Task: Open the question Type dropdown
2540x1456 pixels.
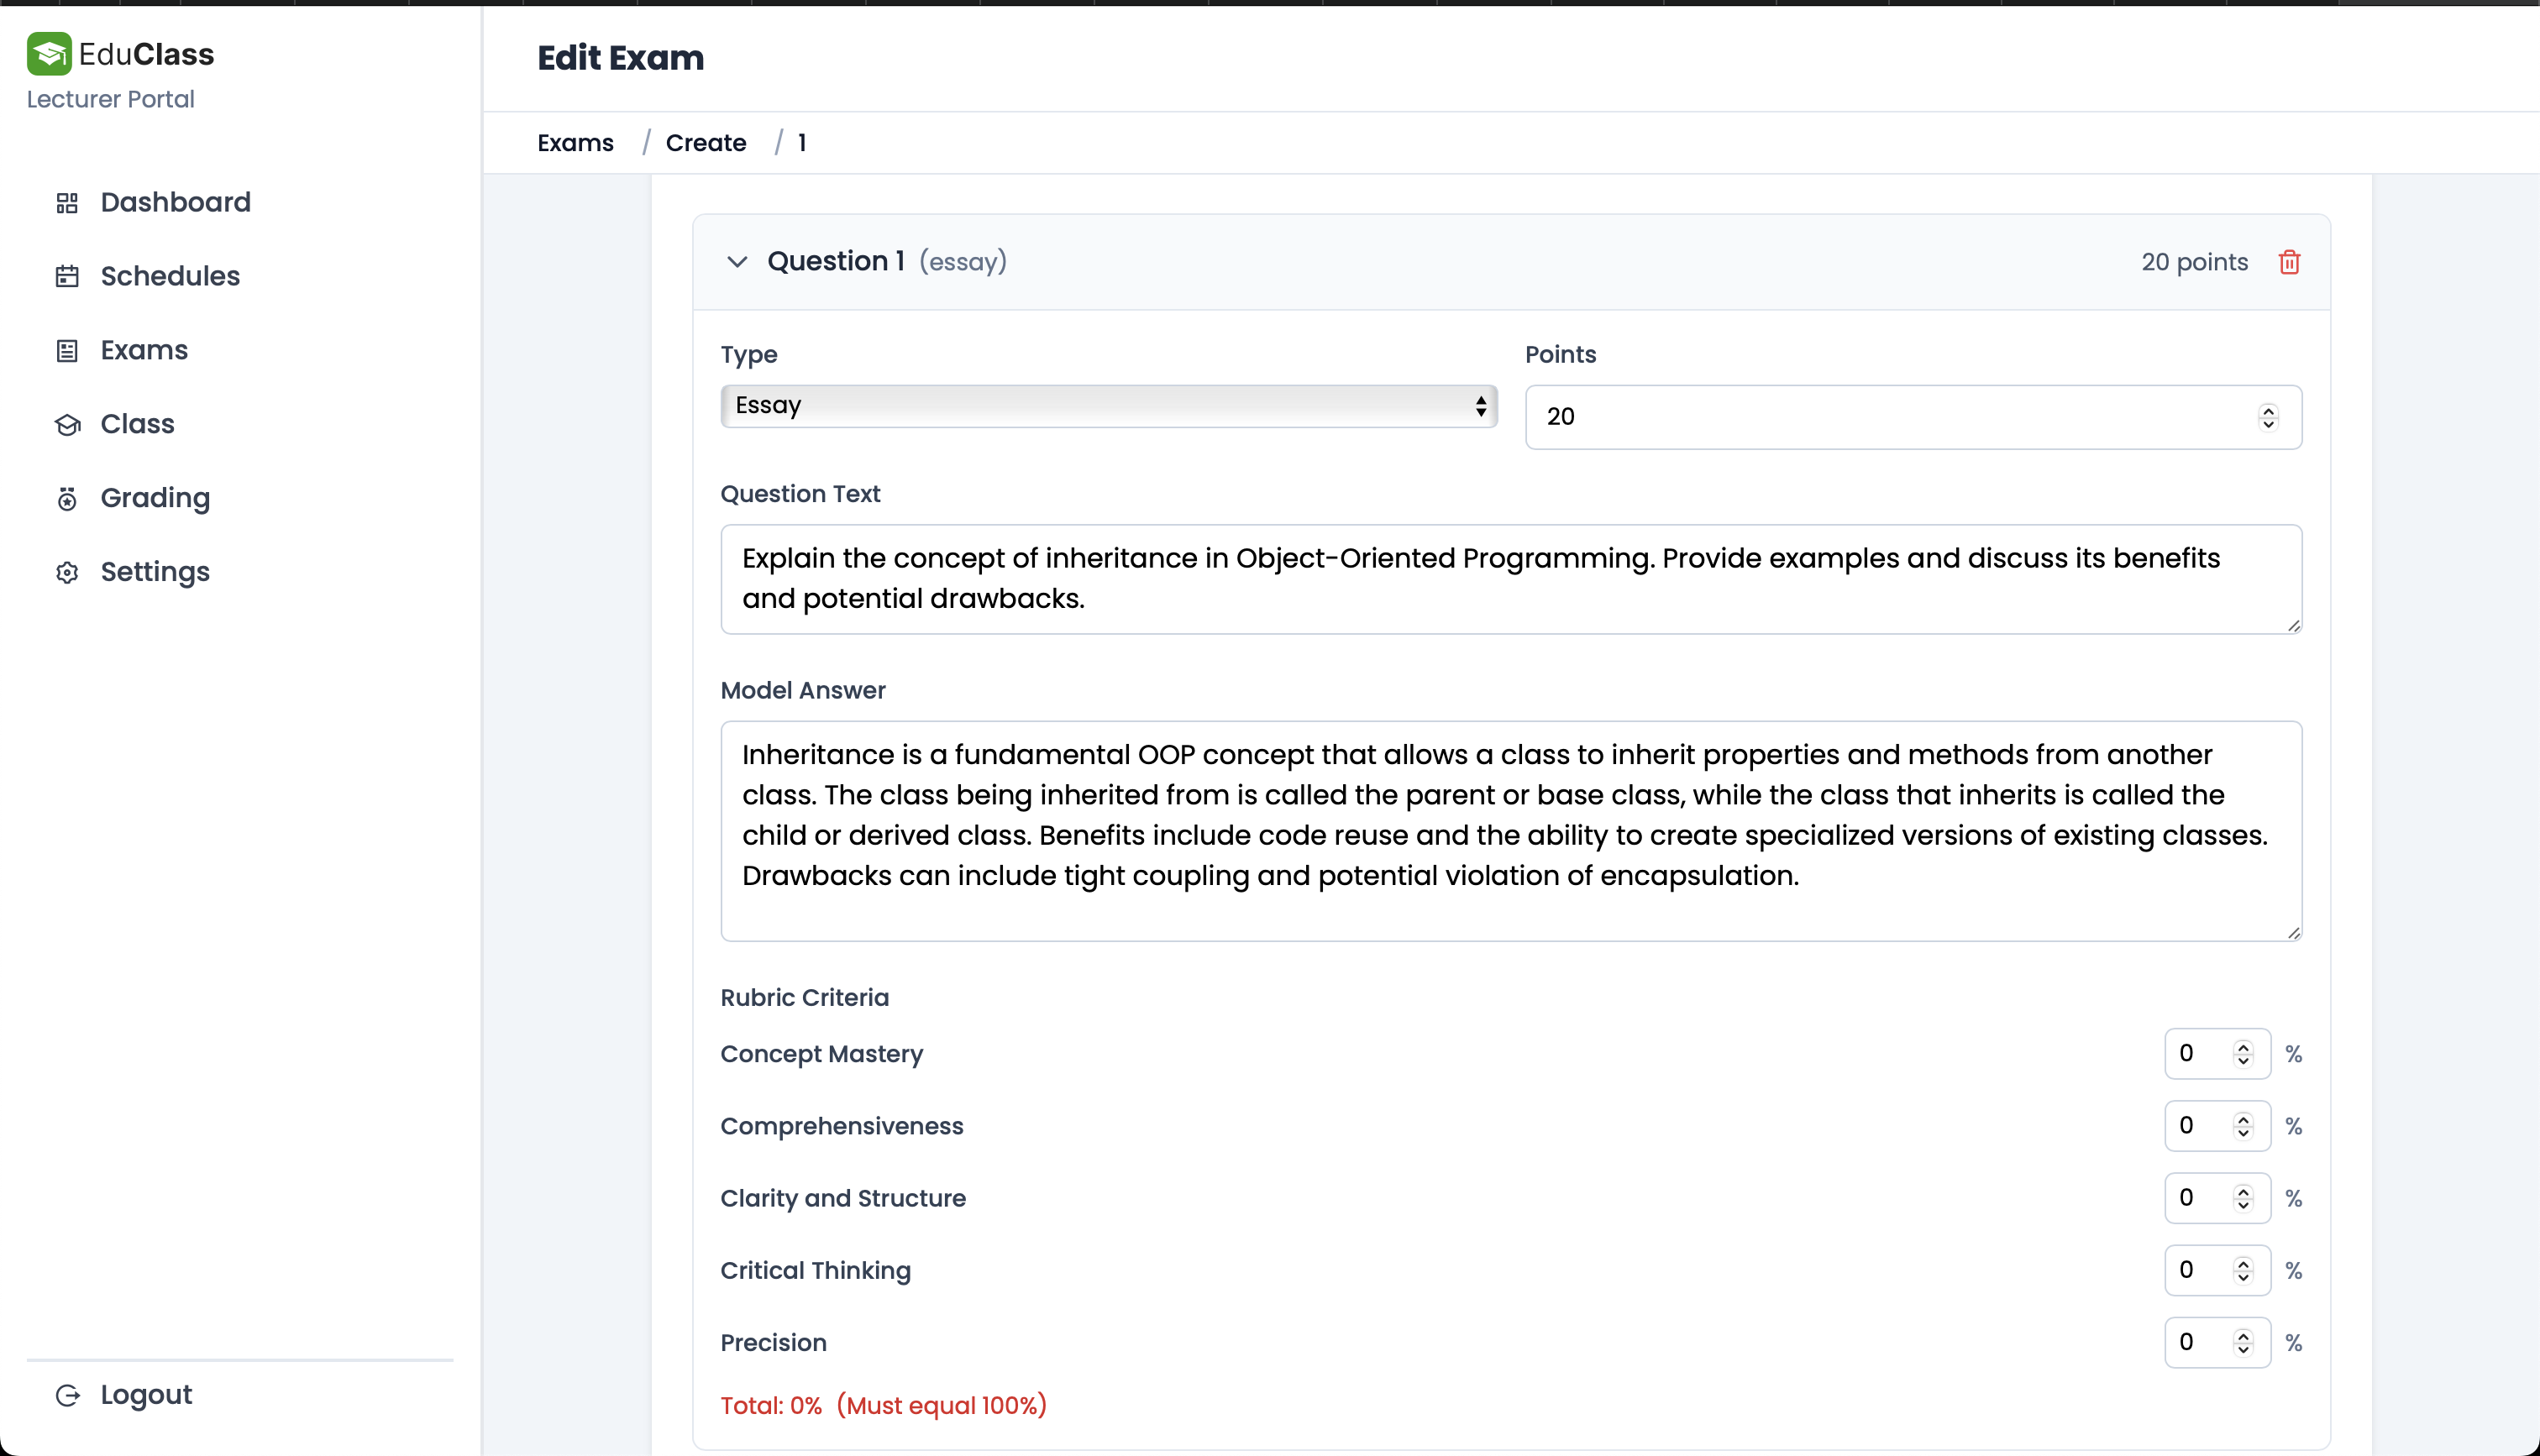Action: click(1108, 405)
